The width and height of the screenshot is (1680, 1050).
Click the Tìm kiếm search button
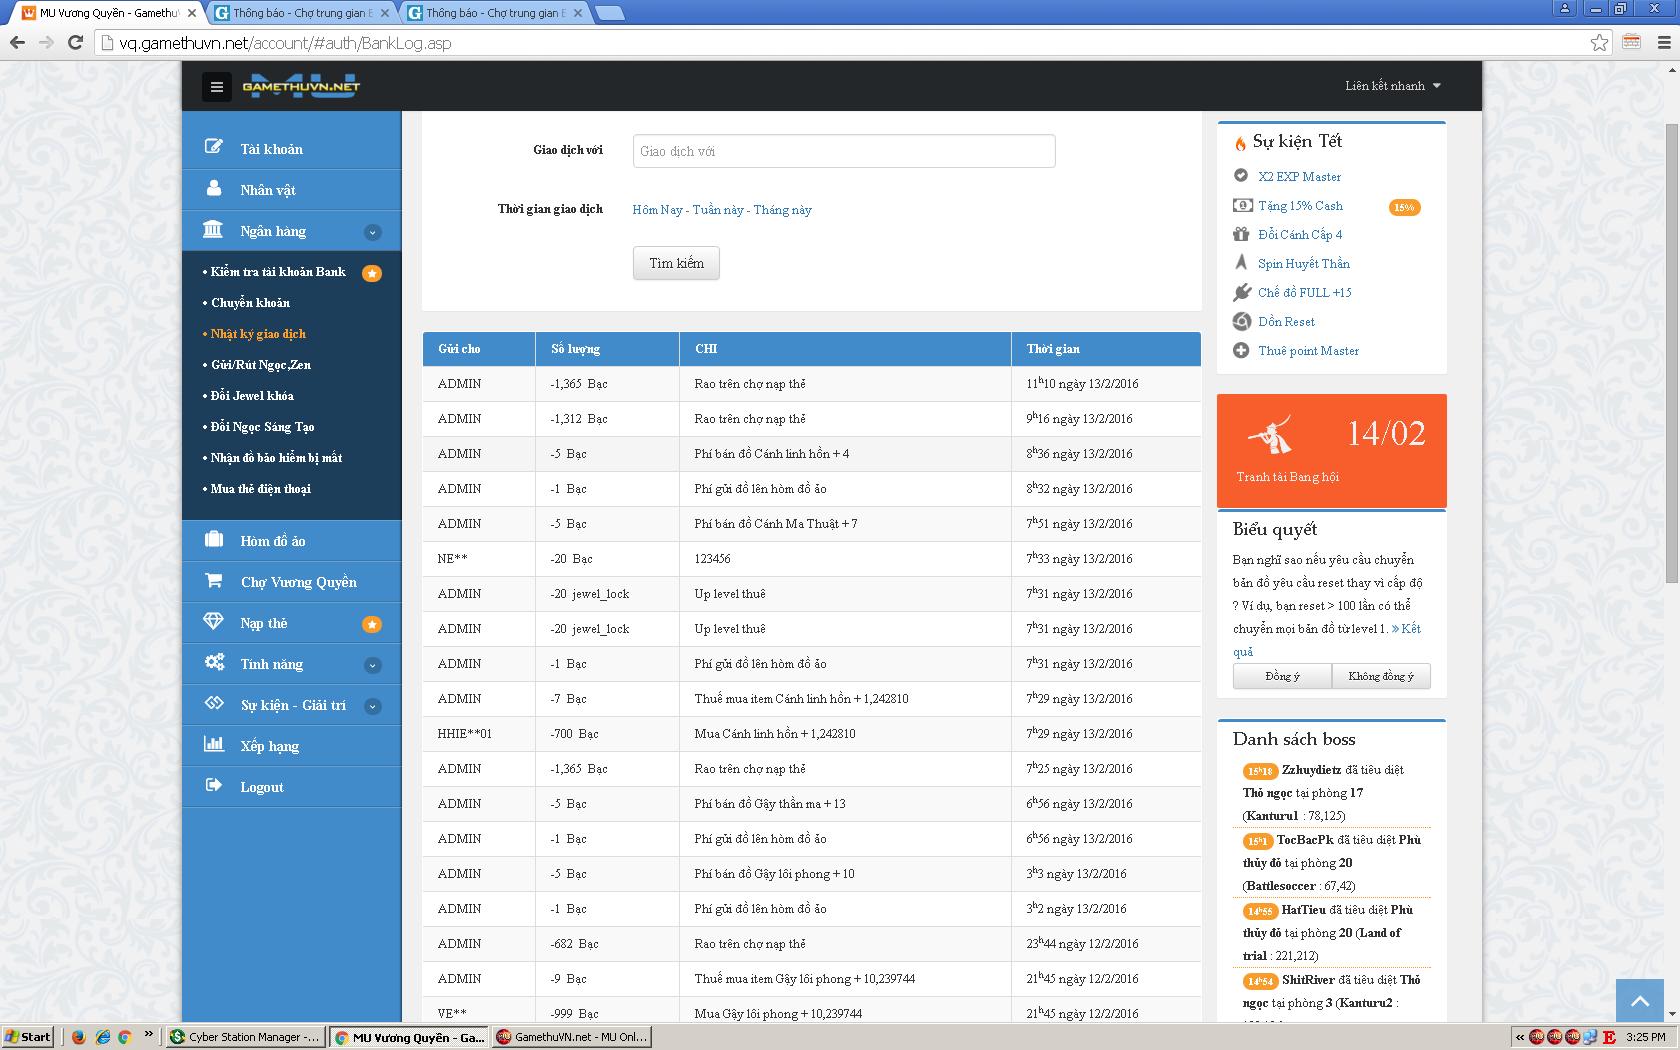point(676,263)
